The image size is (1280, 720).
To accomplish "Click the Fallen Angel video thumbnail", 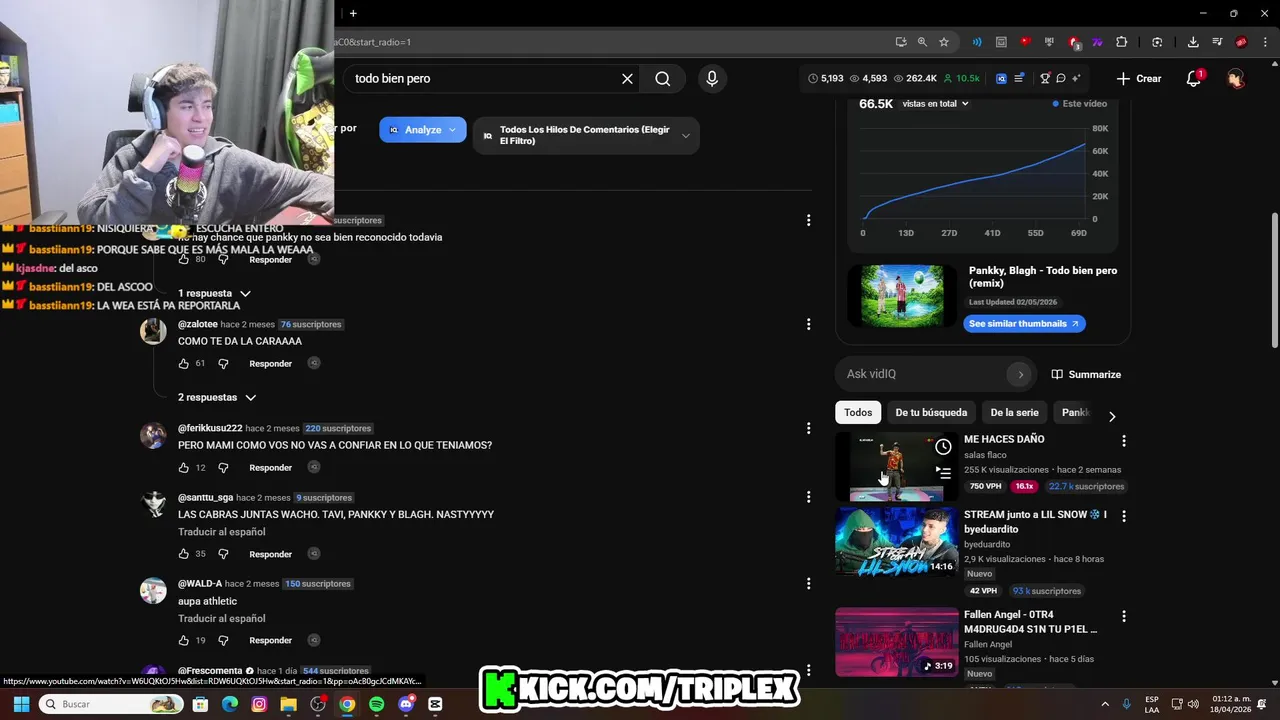I will pyautogui.click(x=896, y=642).
